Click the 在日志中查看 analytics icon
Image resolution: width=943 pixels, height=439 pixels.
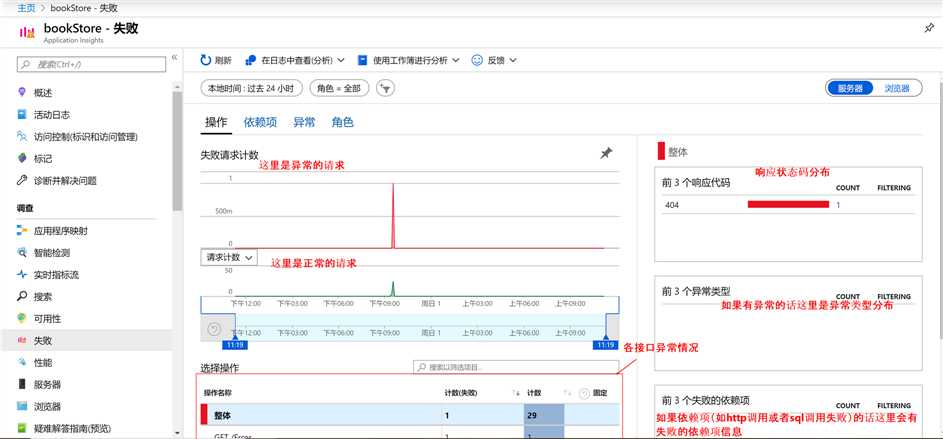coord(251,60)
